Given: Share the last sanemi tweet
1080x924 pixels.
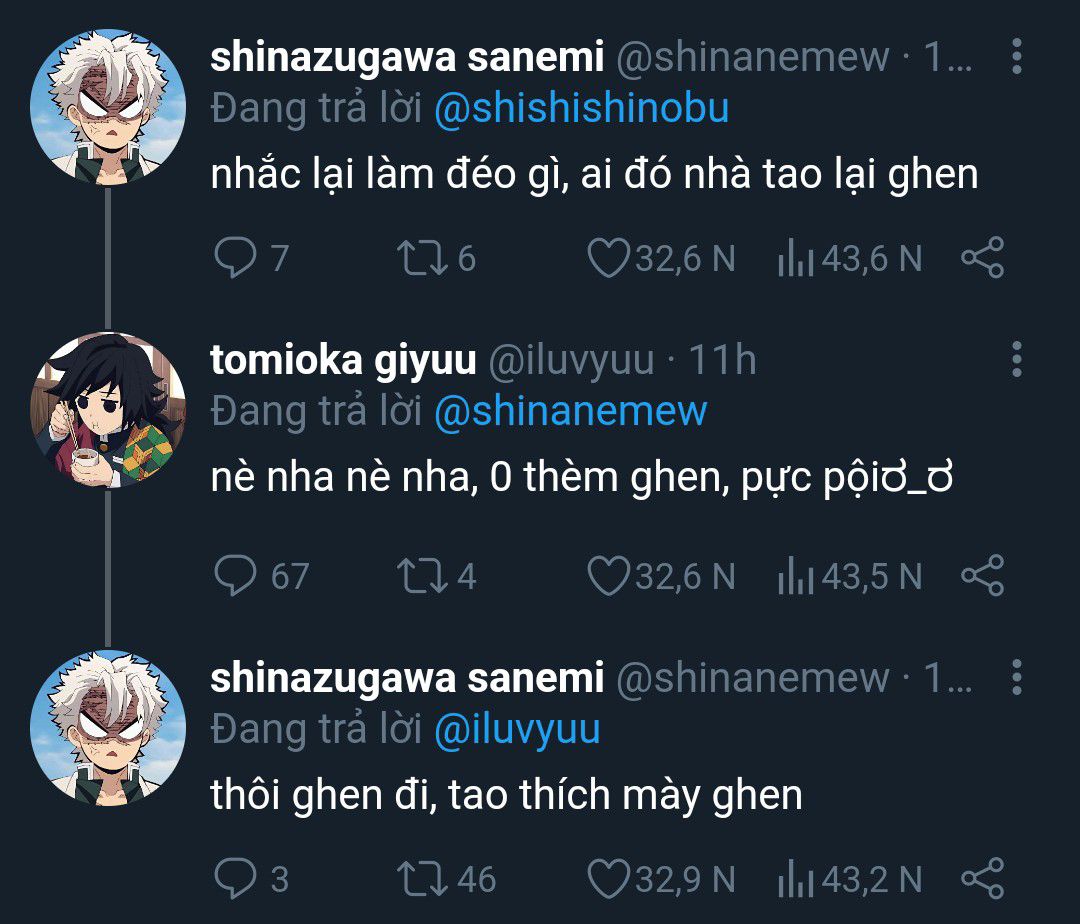Looking at the screenshot, I should pyautogui.click(x=983, y=879).
